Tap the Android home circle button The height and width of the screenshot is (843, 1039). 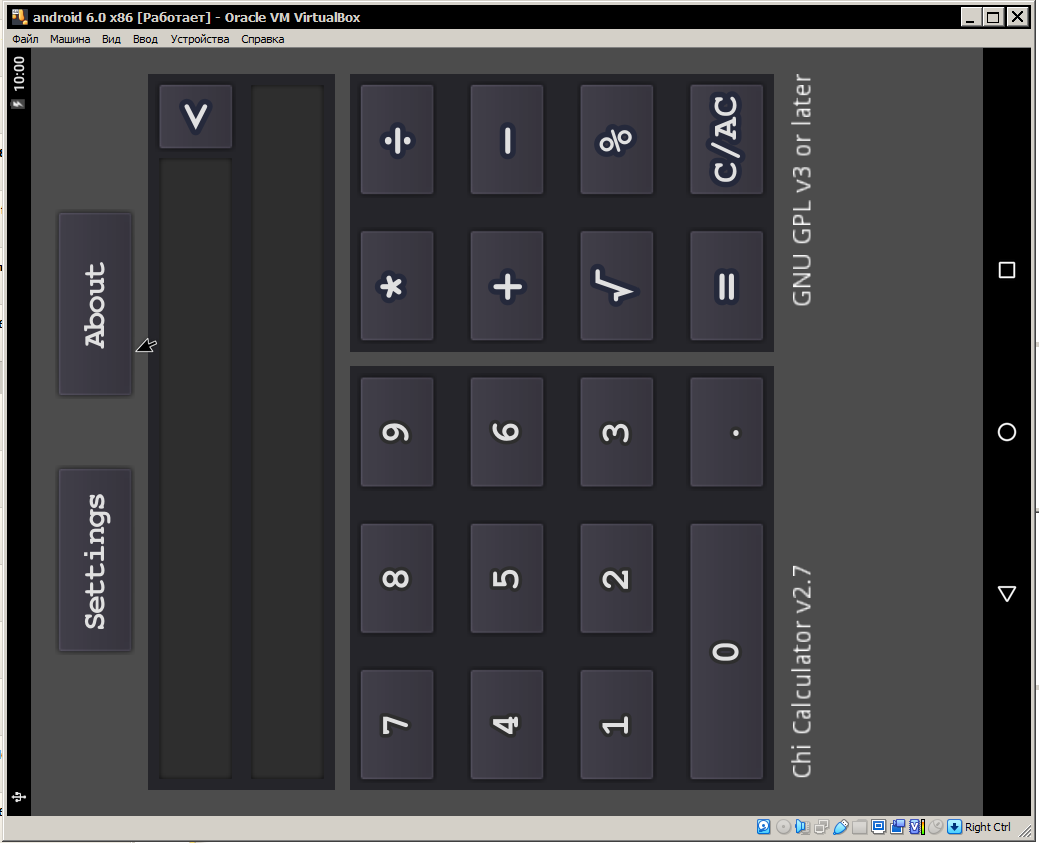(x=1007, y=432)
